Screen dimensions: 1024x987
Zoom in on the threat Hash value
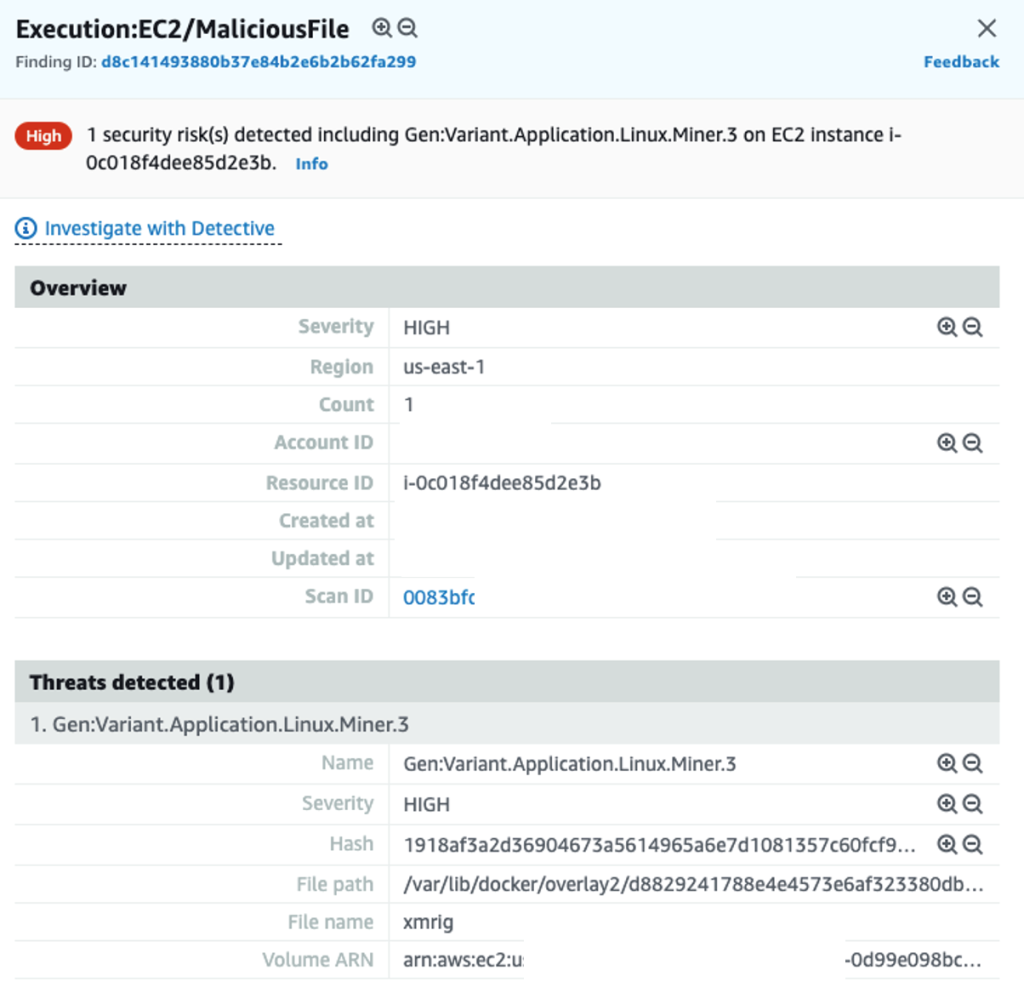pos(947,843)
